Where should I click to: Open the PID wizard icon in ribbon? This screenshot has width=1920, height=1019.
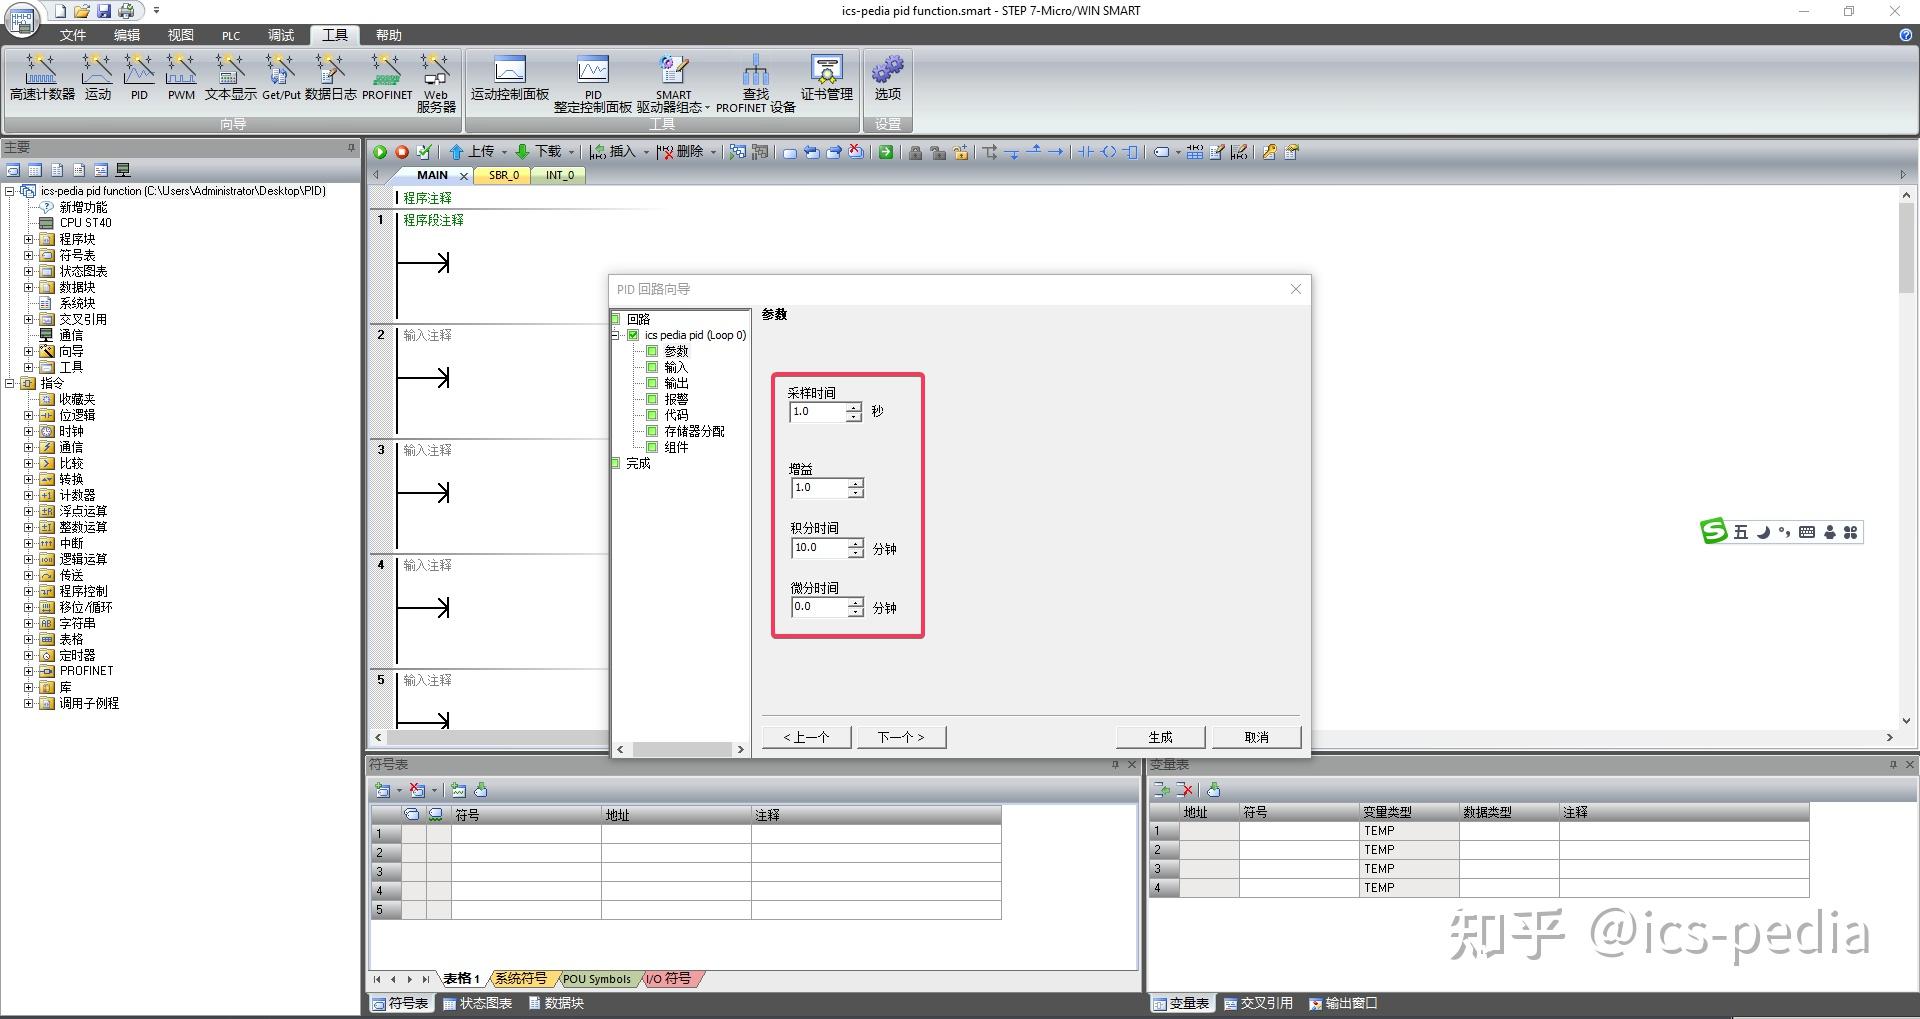(x=139, y=77)
